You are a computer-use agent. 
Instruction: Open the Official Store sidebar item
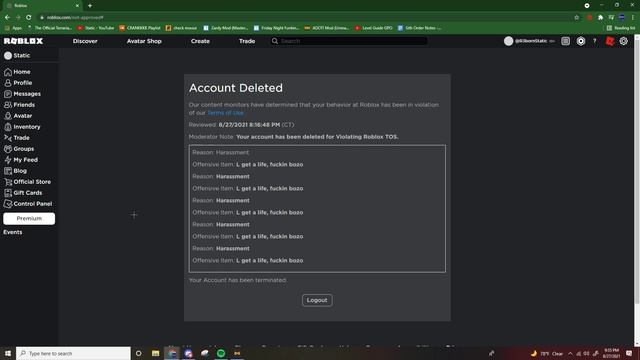(x=27, y=182)
